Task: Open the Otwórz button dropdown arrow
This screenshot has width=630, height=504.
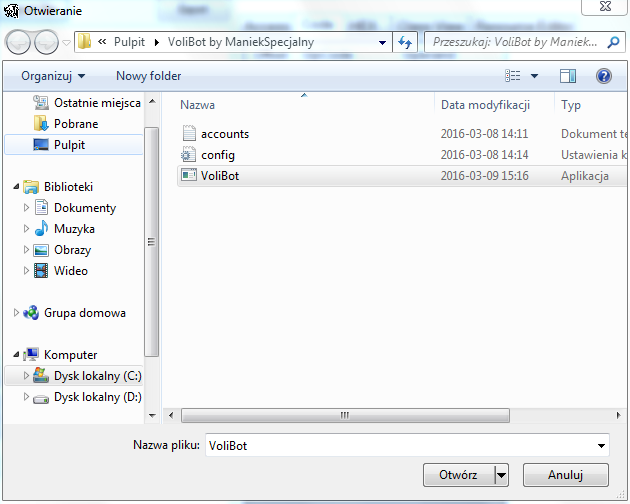Action: point(501,475)
